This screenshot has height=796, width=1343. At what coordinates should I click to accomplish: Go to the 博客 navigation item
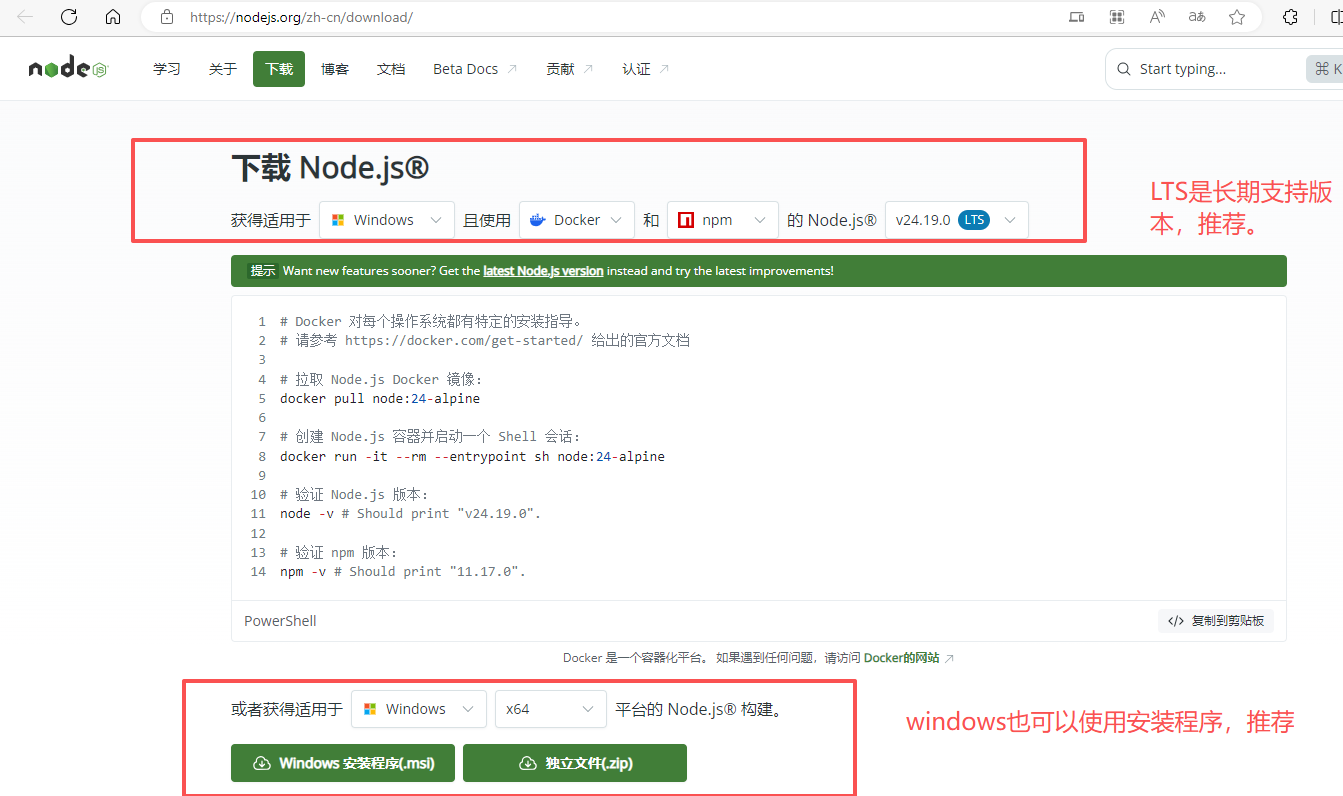(x=335, y=69)
